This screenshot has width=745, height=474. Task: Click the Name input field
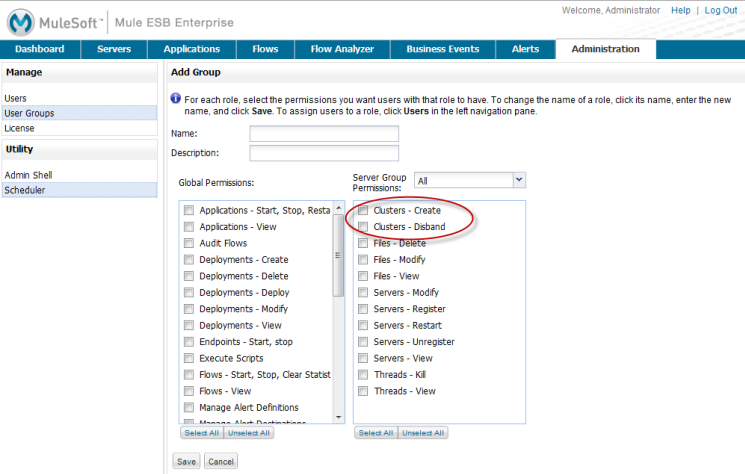pyautogui.click(x=324, y=134)
